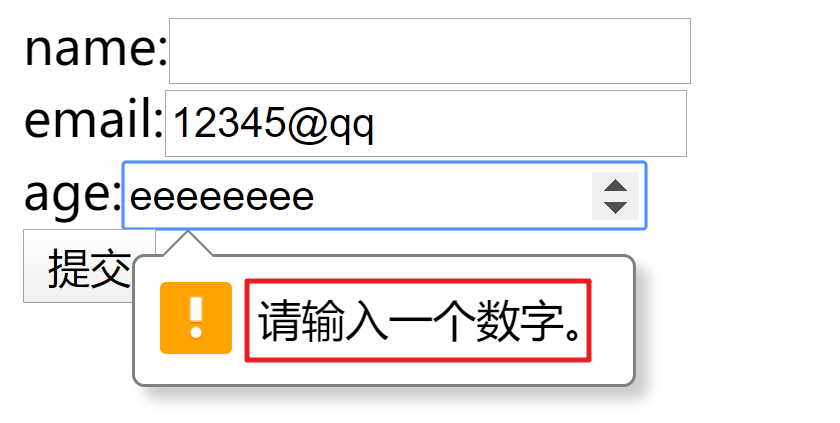Click the eeeeeeeee text in age field

(222, 198)
